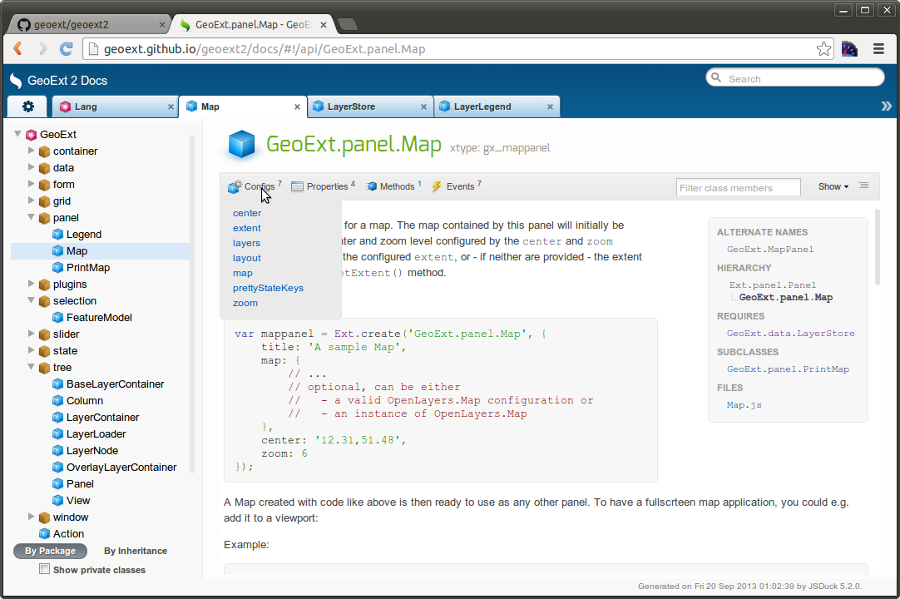
Task: Open the new browser tab button
Action: pos(348,24)
